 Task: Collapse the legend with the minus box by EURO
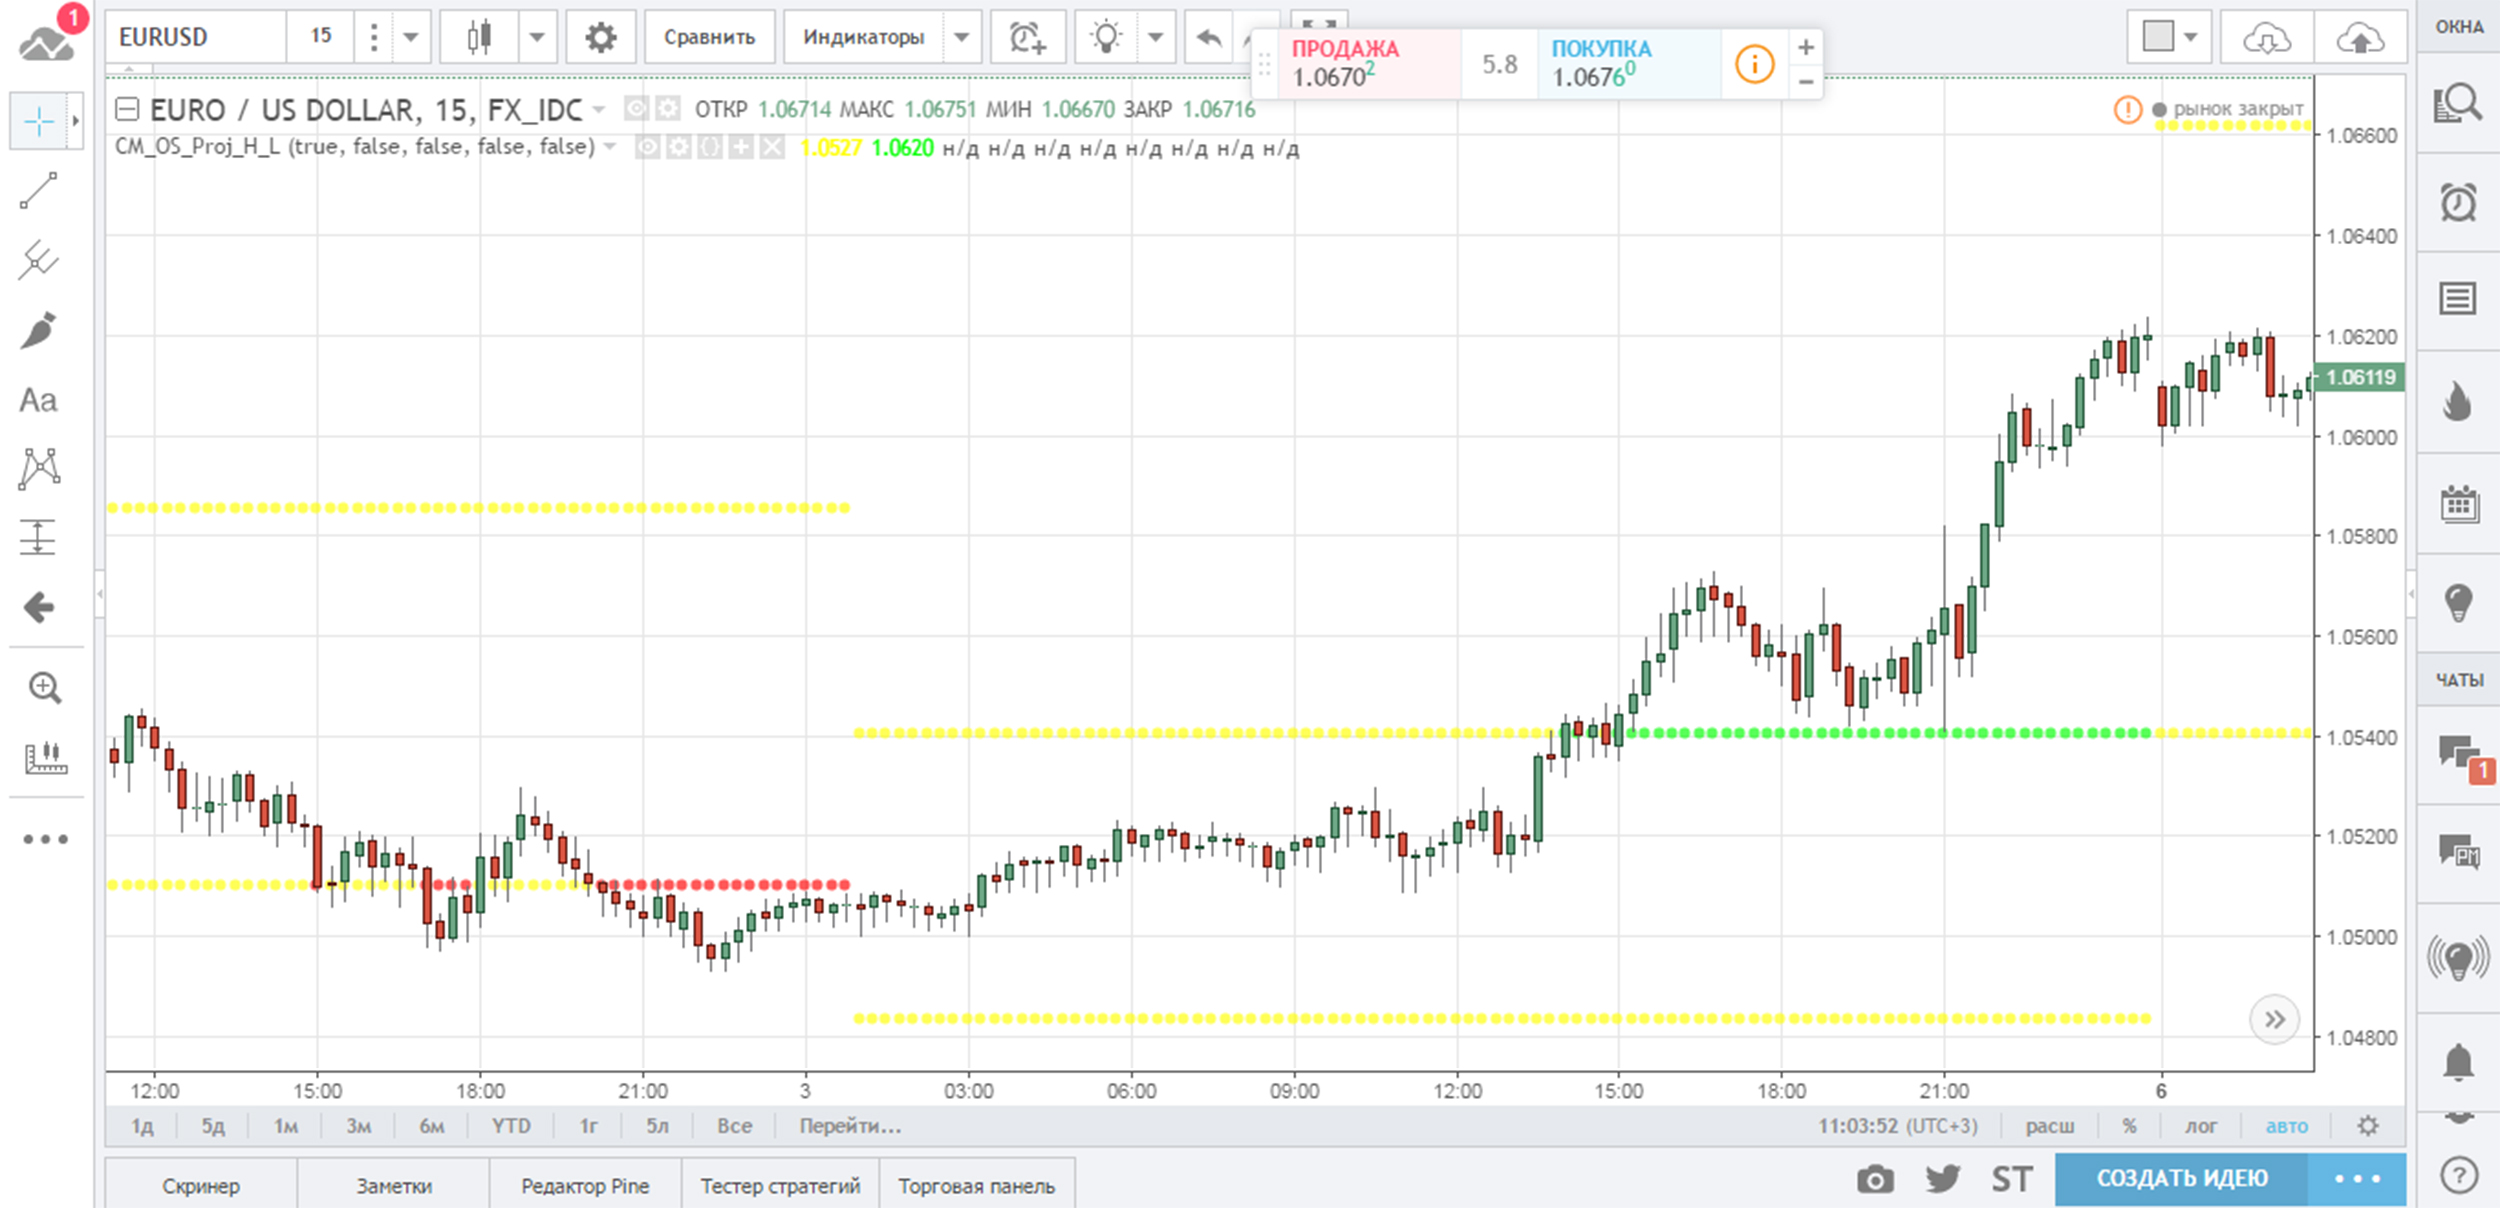(127, 108)
